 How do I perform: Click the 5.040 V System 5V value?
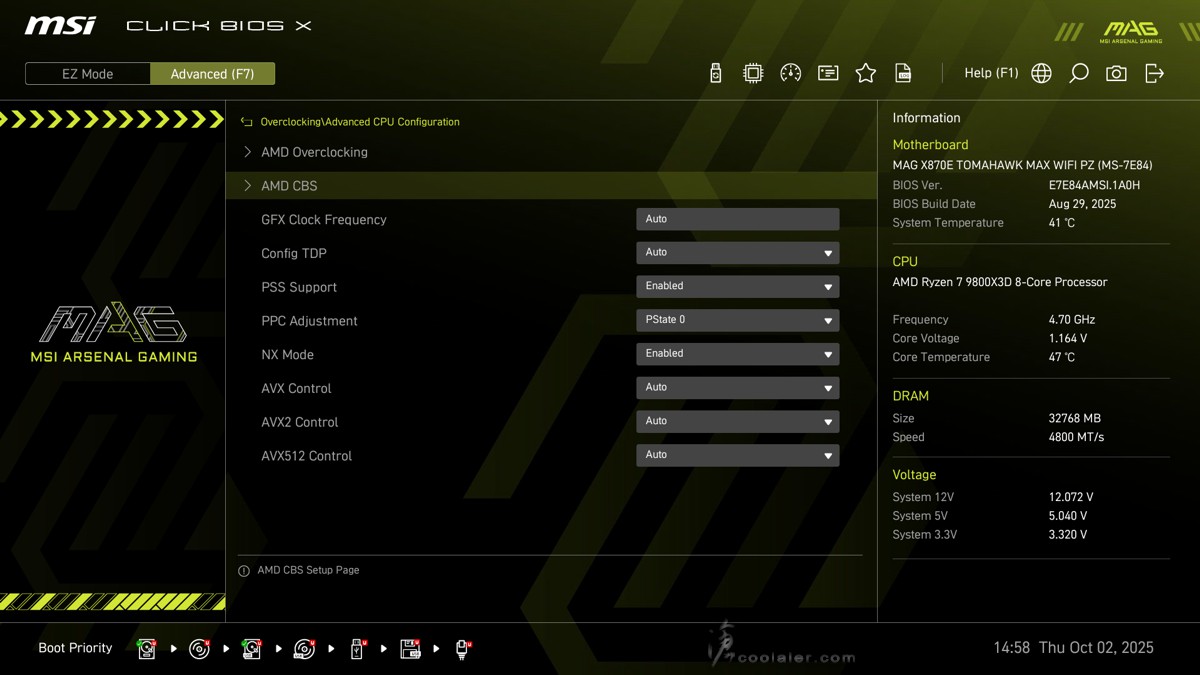click(x=1067, y=516)
